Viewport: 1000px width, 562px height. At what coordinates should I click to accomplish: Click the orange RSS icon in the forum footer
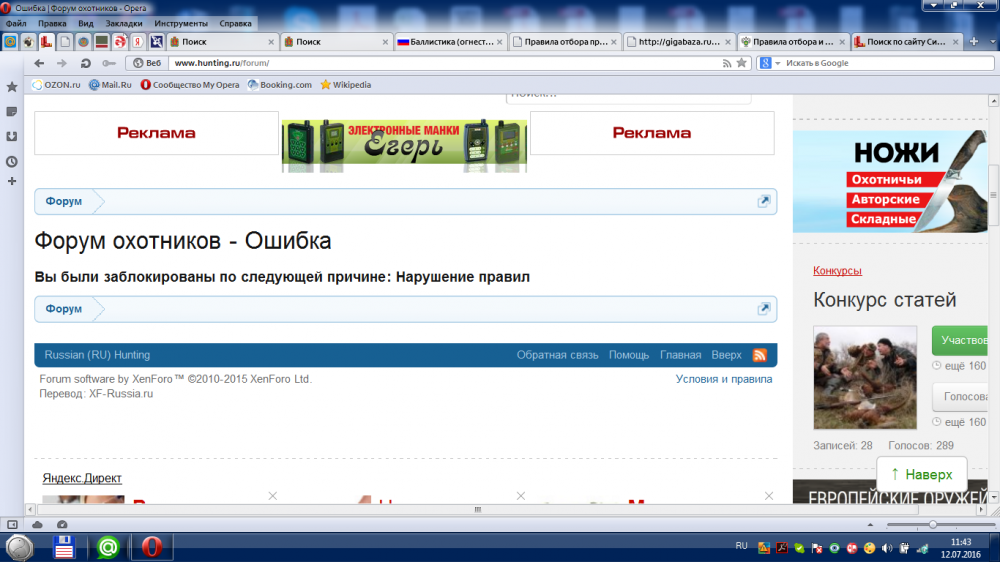759,355
